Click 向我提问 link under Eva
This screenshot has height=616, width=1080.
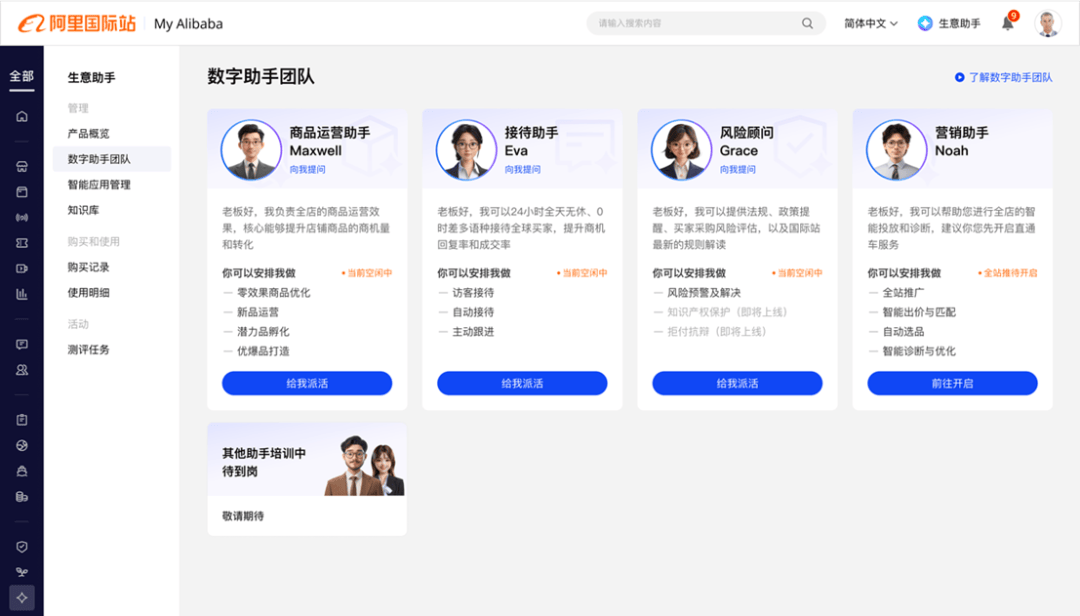tap(524, 170)
